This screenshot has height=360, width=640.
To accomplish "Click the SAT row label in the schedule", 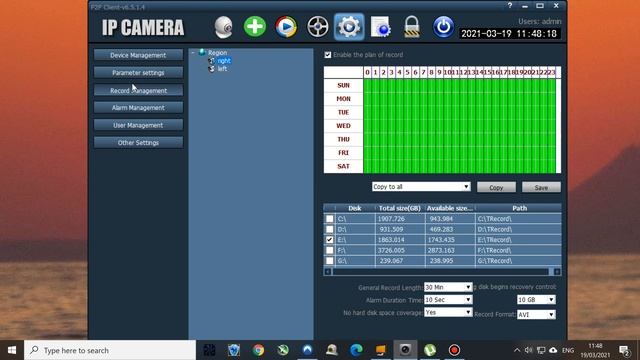I will [x=343, y=166].
